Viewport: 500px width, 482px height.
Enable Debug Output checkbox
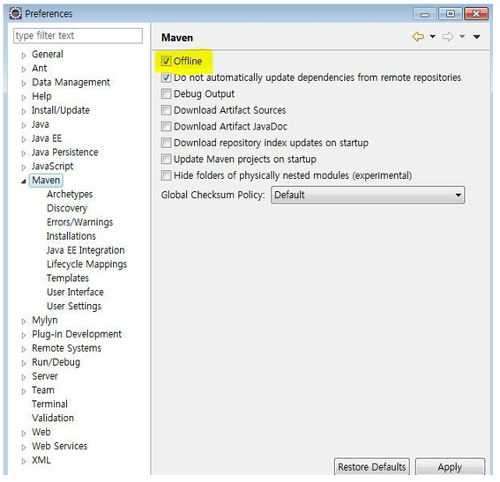[166, 94]
